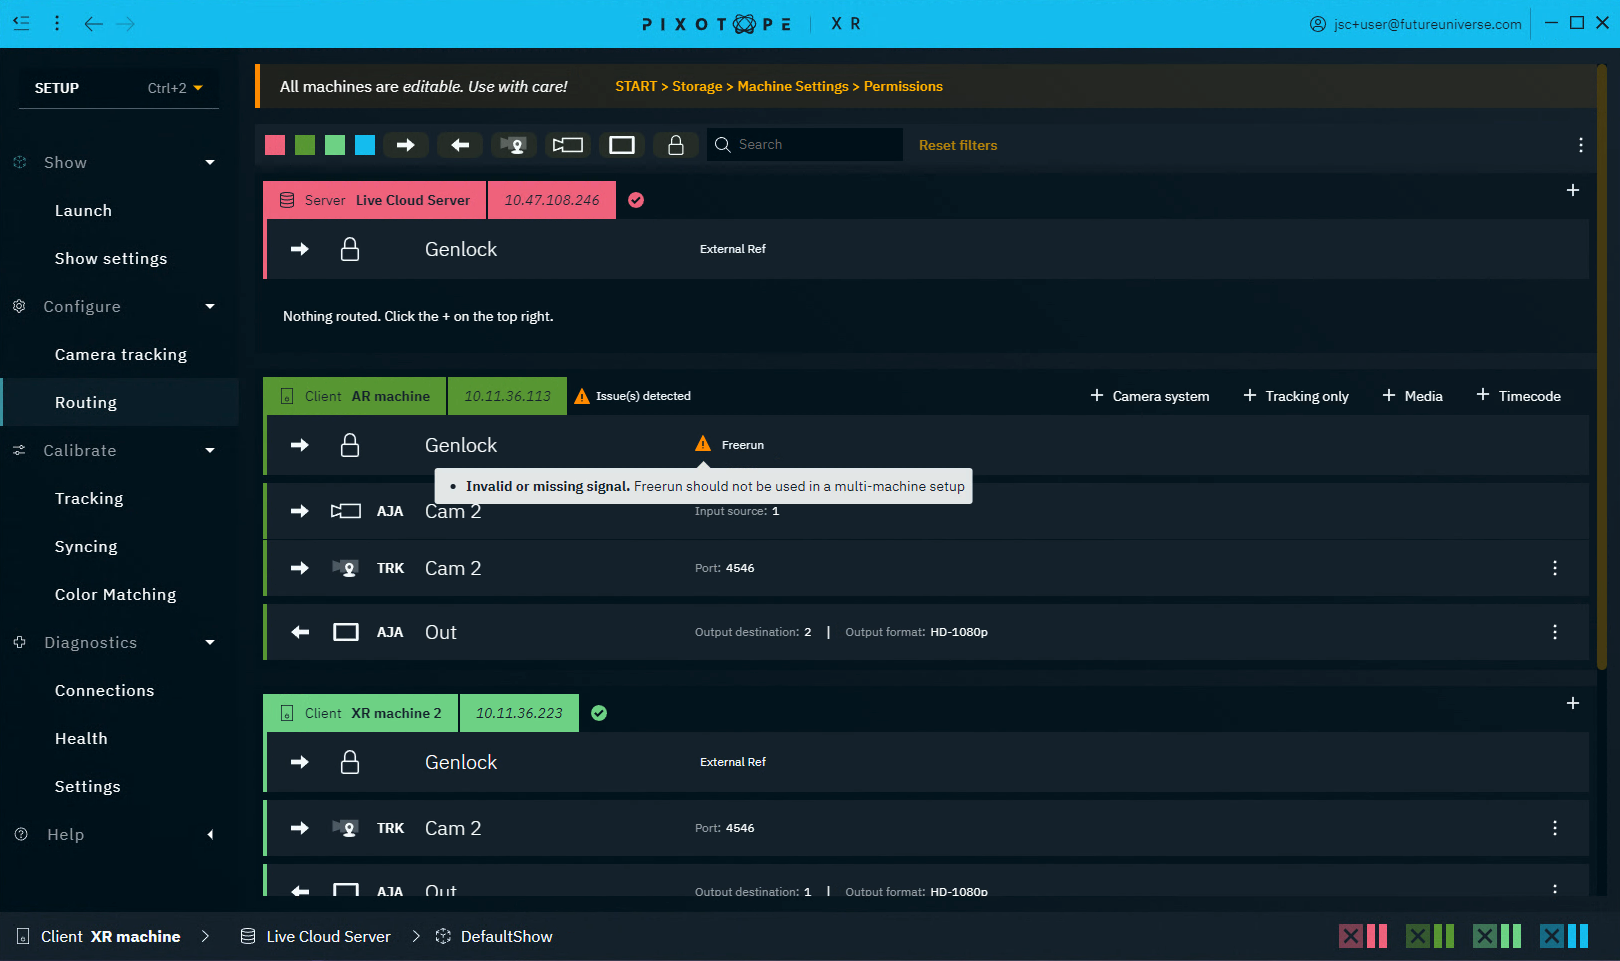Toggle the pink machine color filter
This screenshot has width=1620, height=961.
pos(275,144)
